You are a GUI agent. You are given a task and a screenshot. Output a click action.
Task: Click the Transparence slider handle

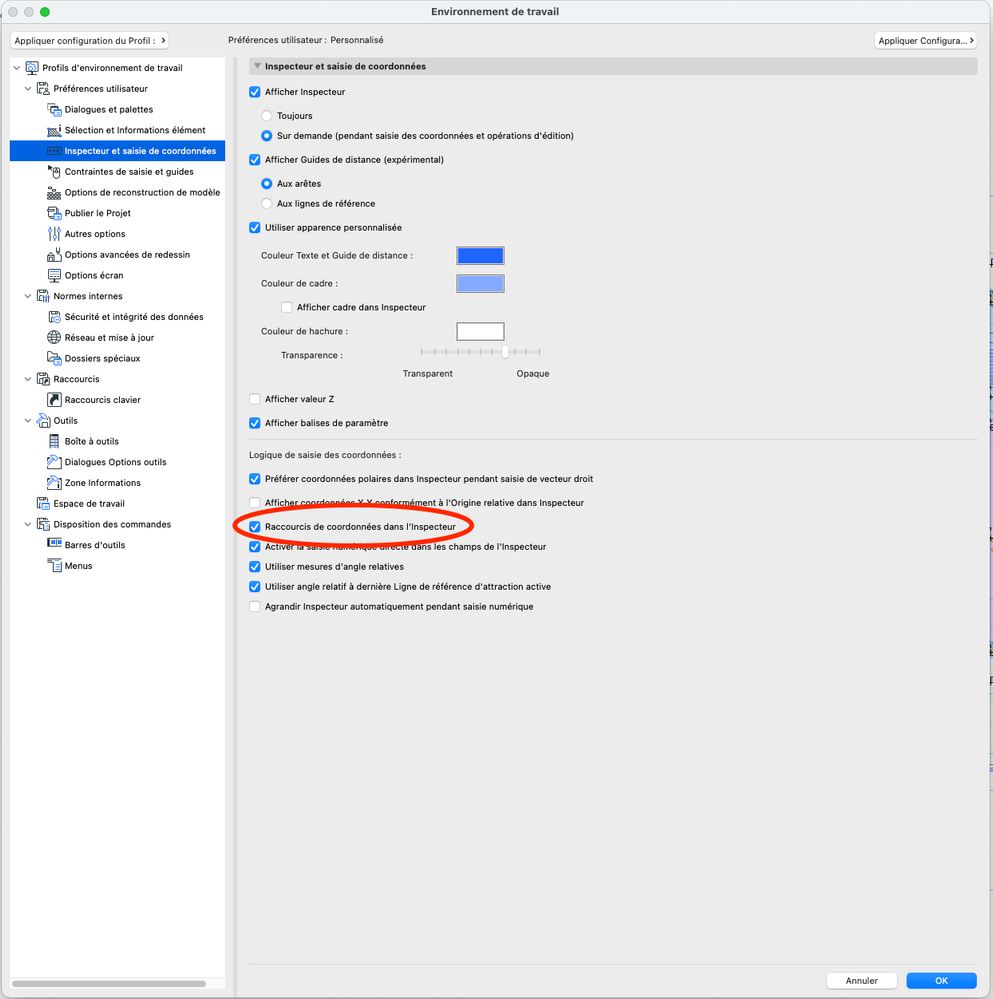(505, 352)
